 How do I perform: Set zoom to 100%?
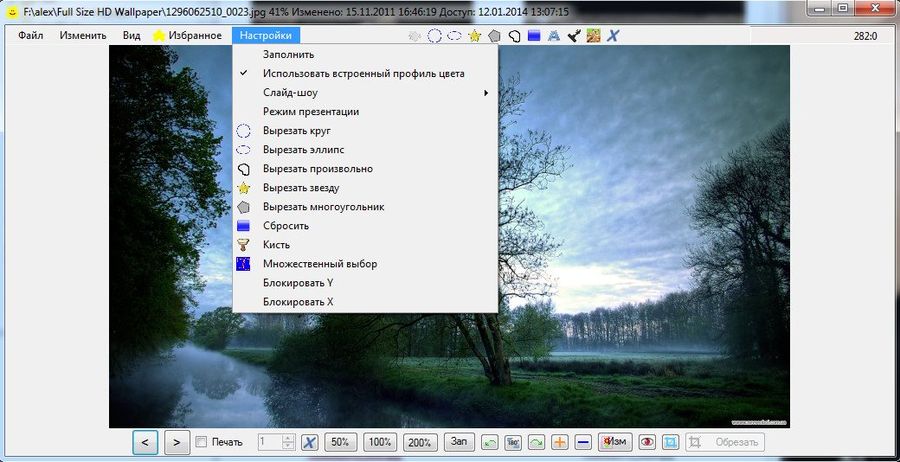[x=380, y=442]
